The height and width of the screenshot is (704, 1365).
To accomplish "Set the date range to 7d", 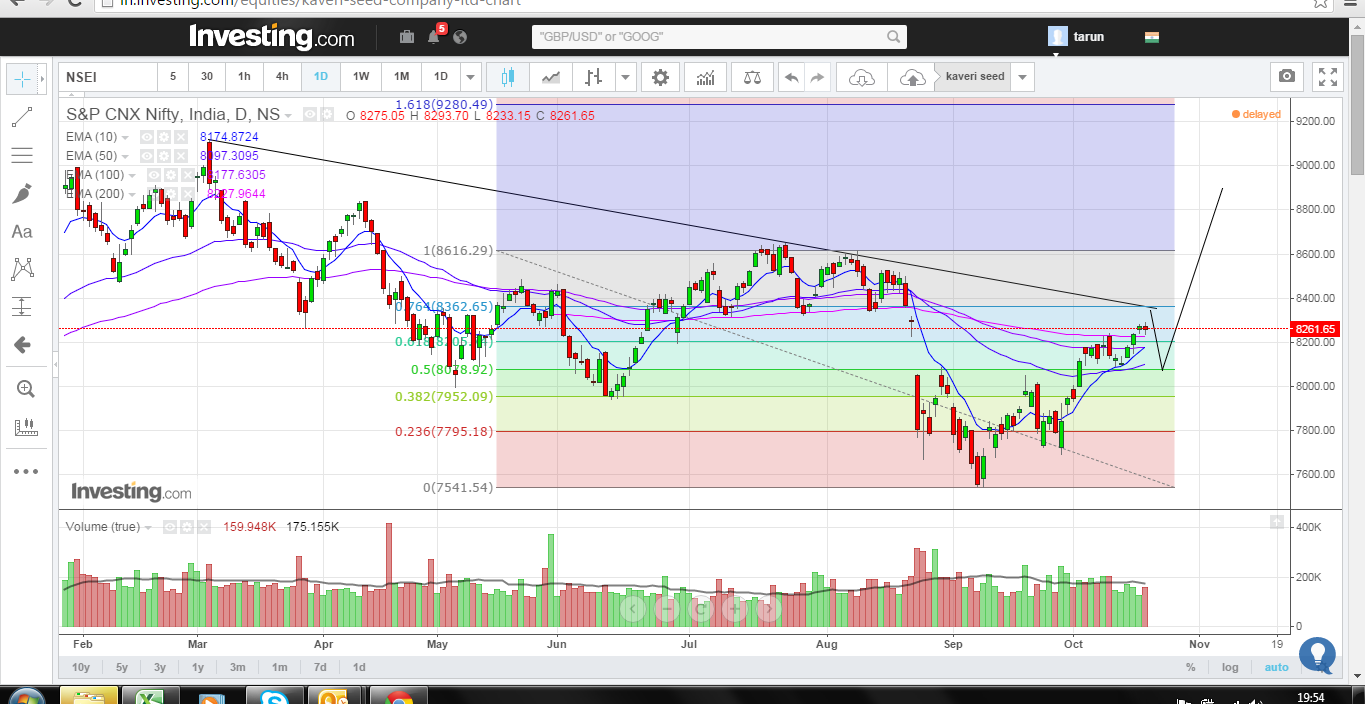I will [320, 667].
